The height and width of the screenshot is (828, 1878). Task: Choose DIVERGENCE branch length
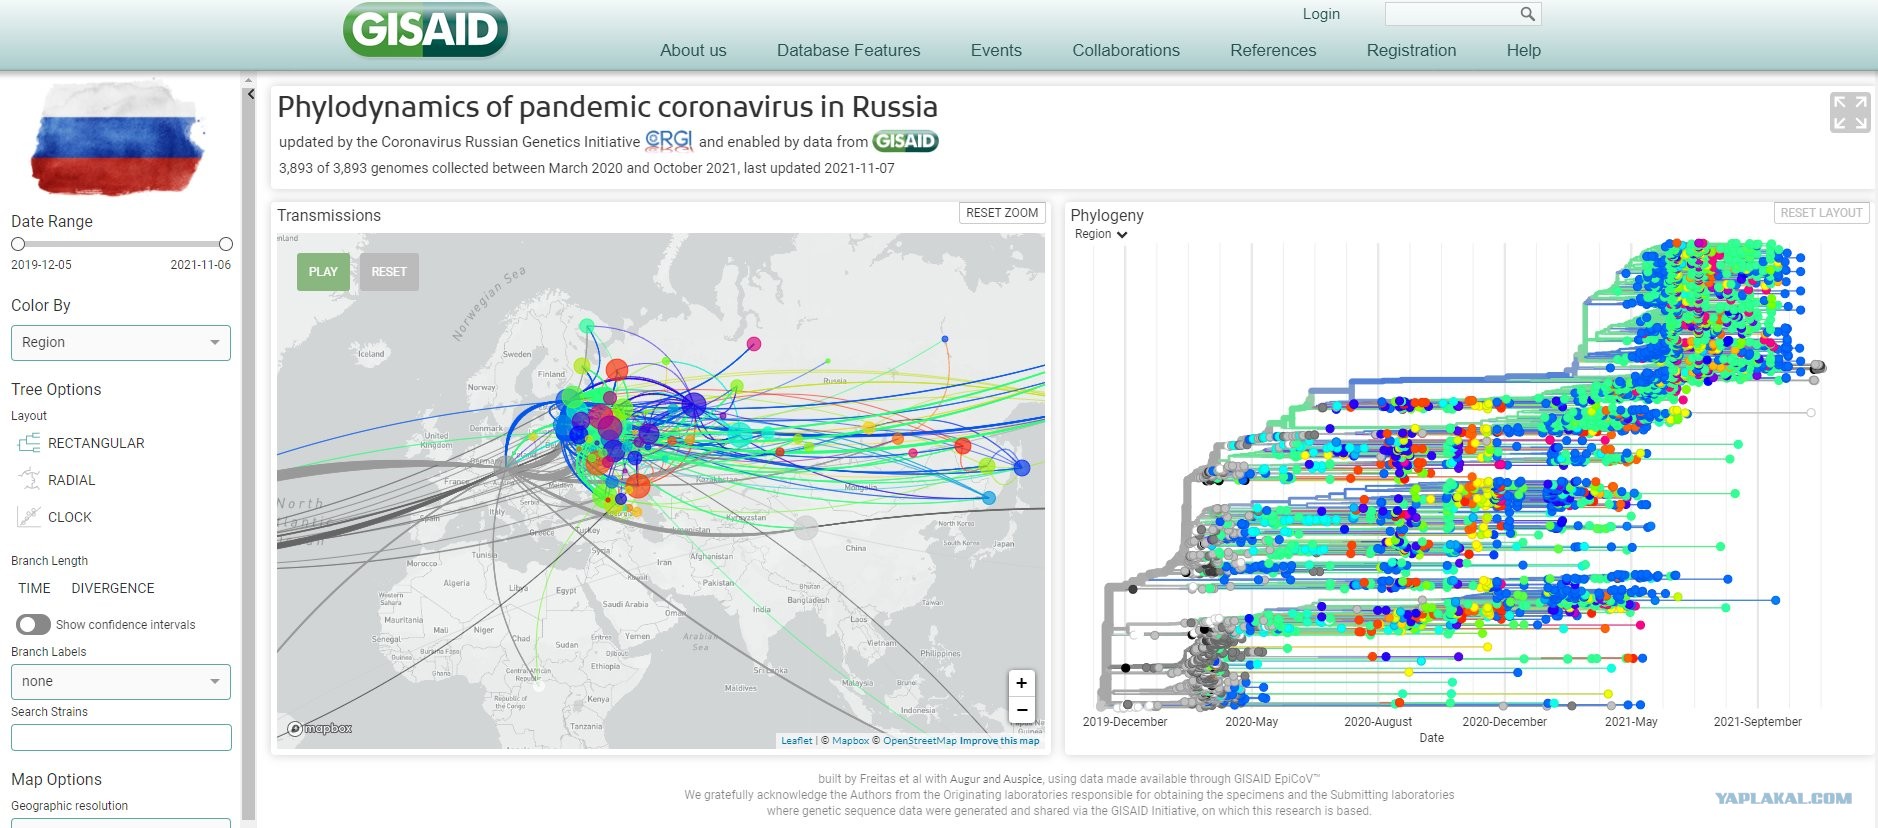[113, 588]
